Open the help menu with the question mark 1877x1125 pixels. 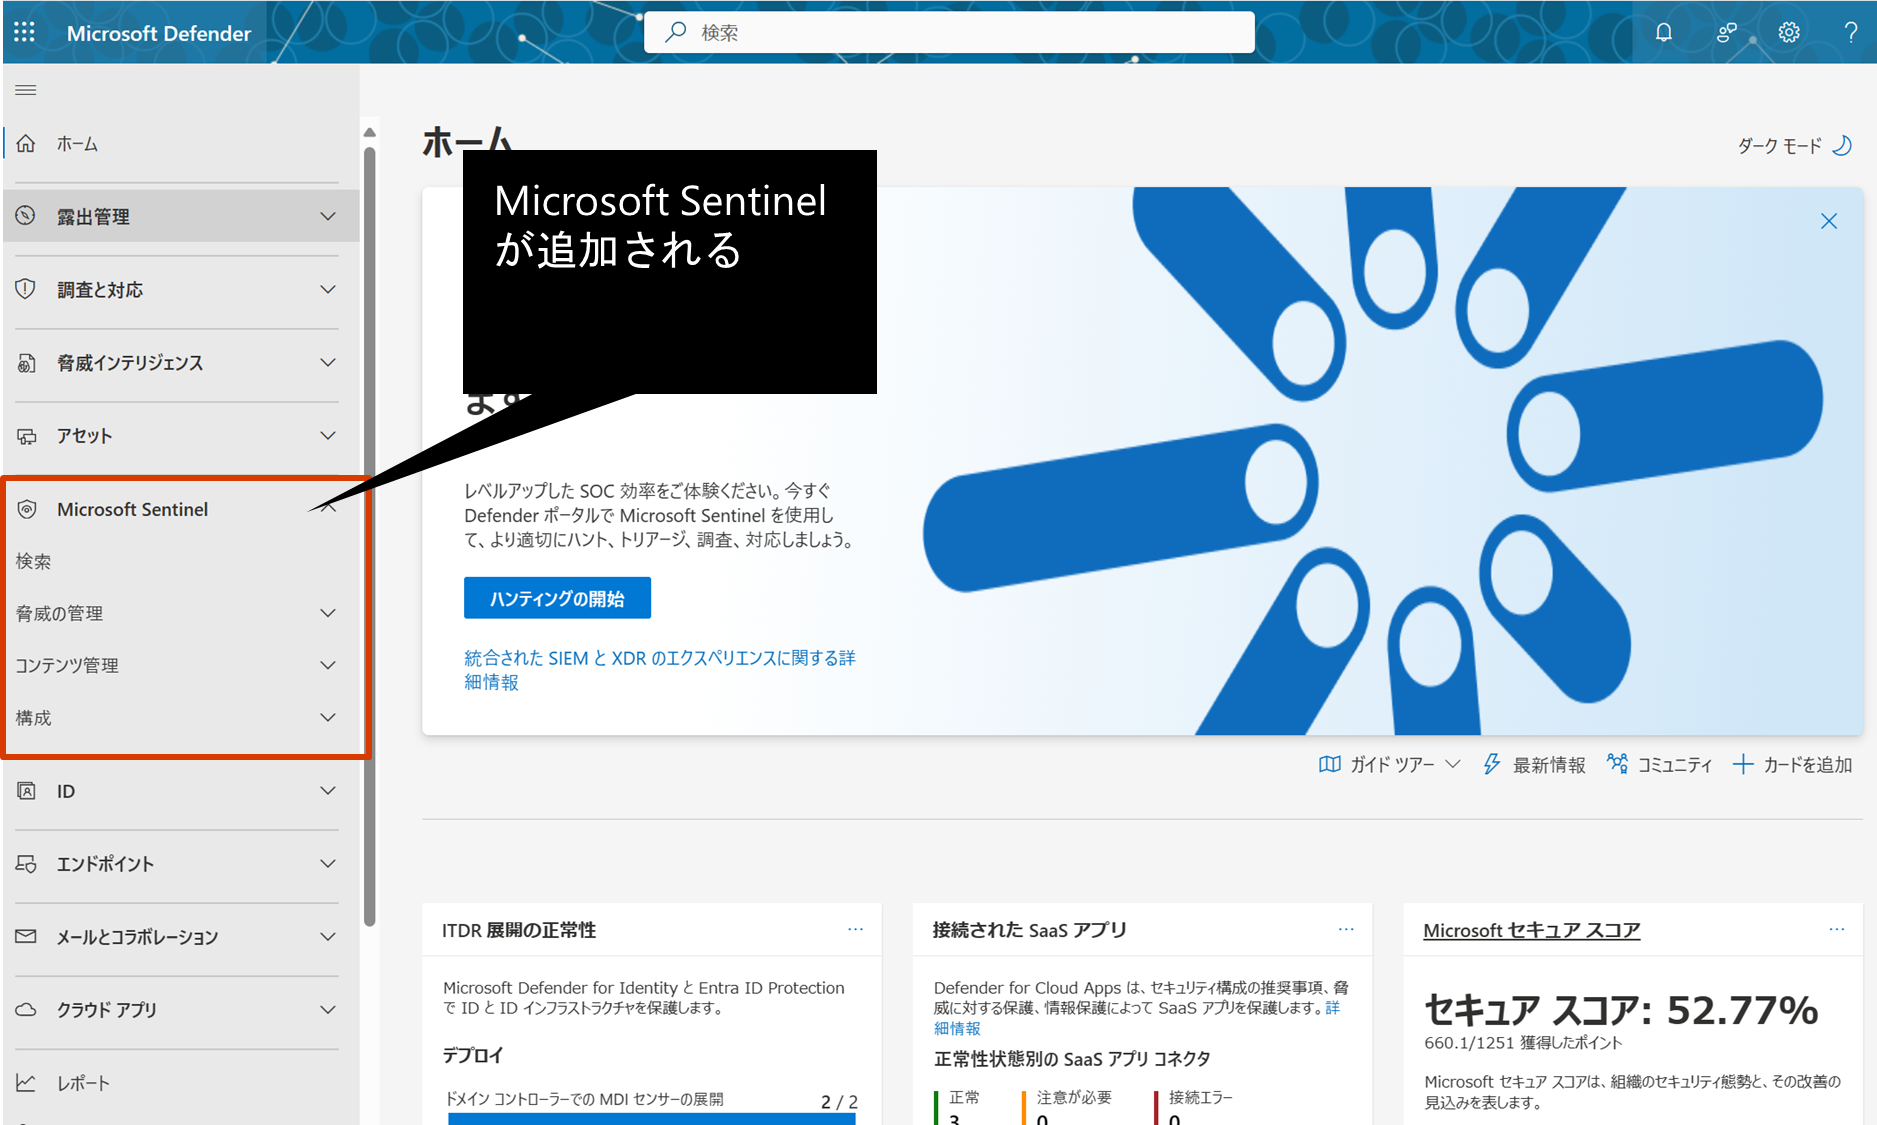(1852, 31)
